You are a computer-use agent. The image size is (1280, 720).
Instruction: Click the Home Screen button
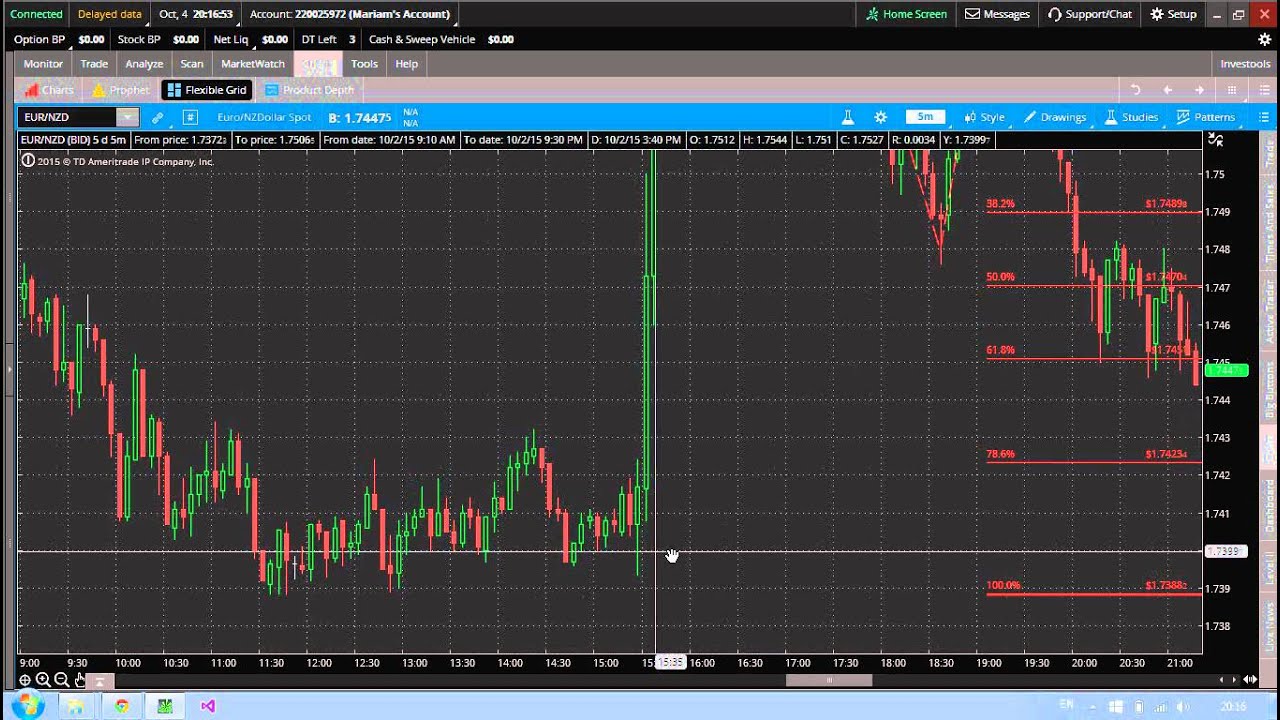click(x=906, y=14)
